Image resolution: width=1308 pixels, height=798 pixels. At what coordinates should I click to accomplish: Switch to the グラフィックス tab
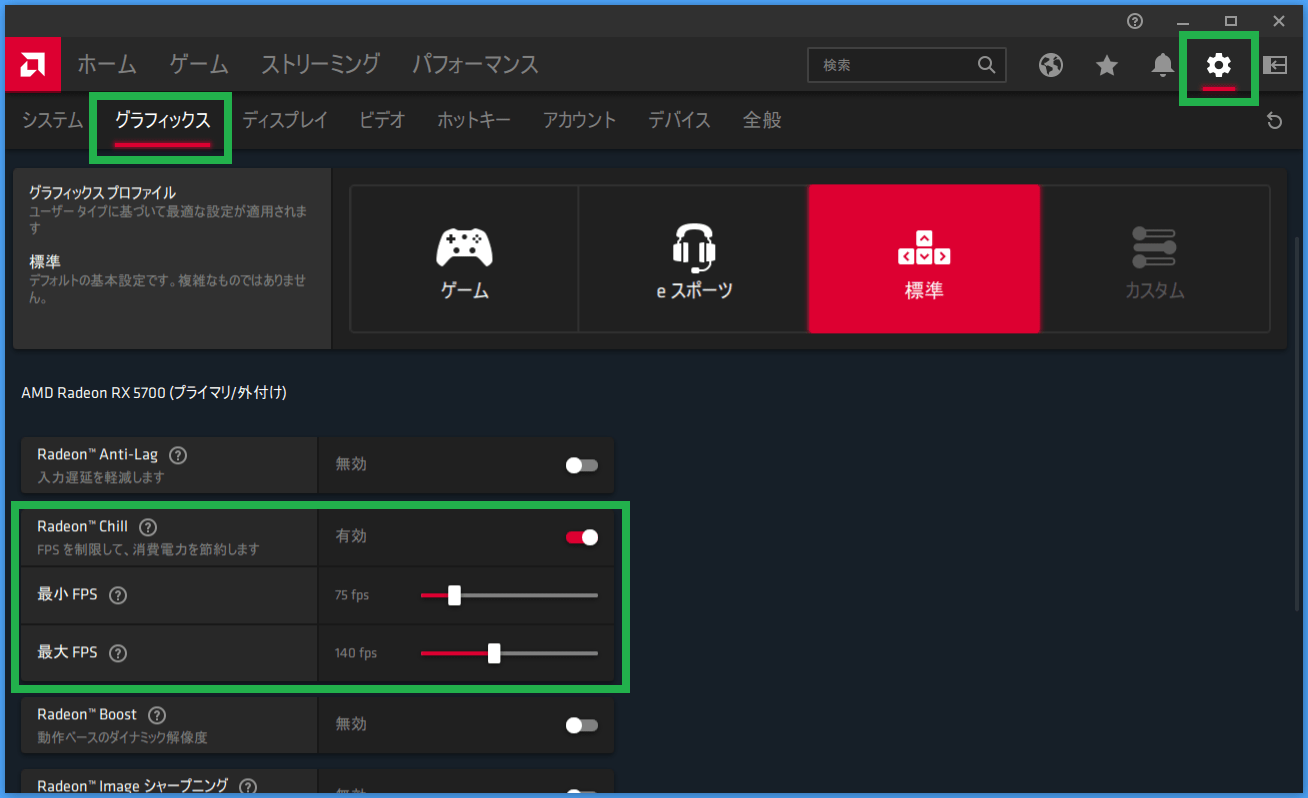[x=162, y=120]
